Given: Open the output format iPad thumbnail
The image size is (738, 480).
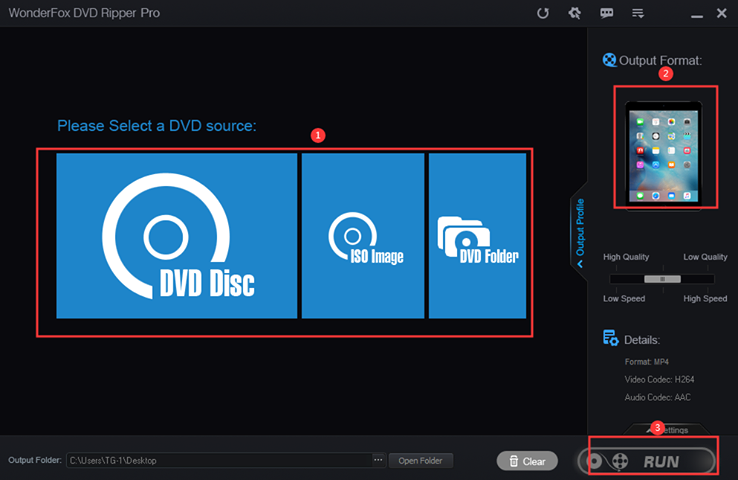Looking at the screenshot, I should 663,154.
